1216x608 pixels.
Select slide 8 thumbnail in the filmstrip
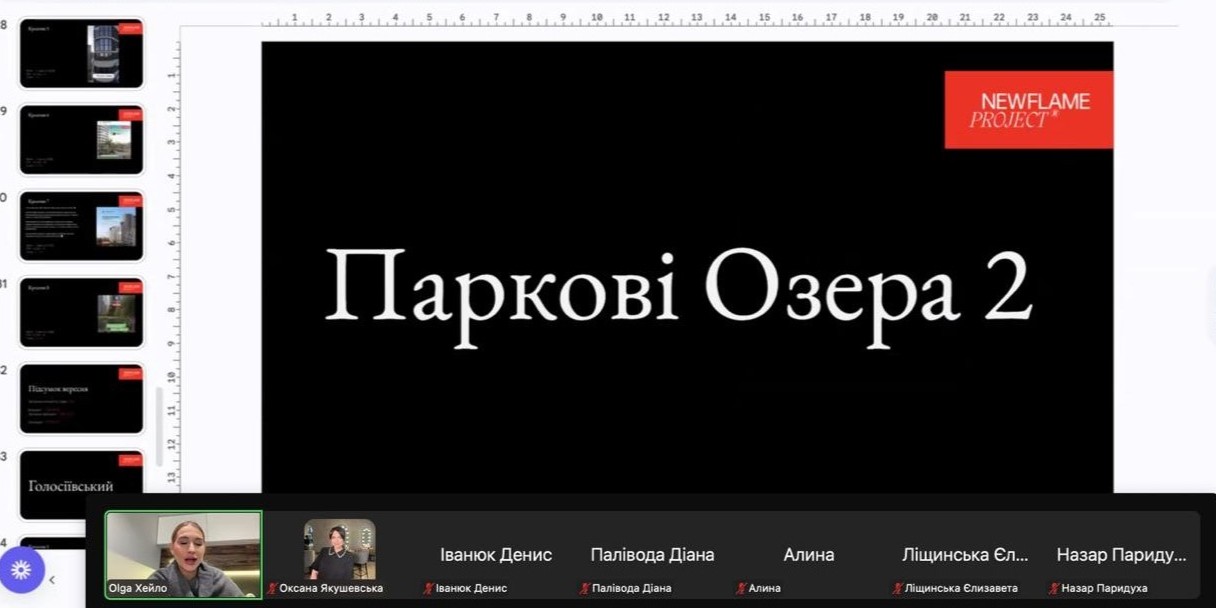(82, 53)
